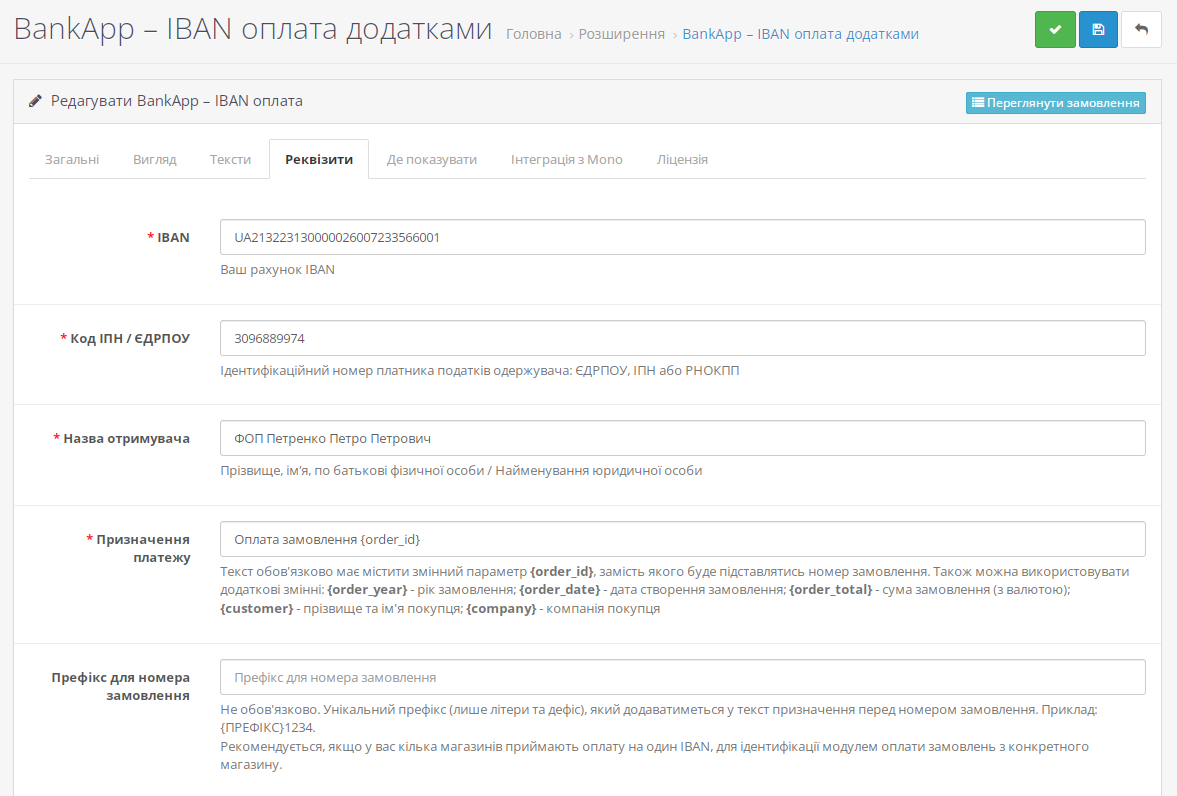Screen dimensions: 1177x796
Task: Click the blue floppy disk save button
Action: tap(1098, 30)
